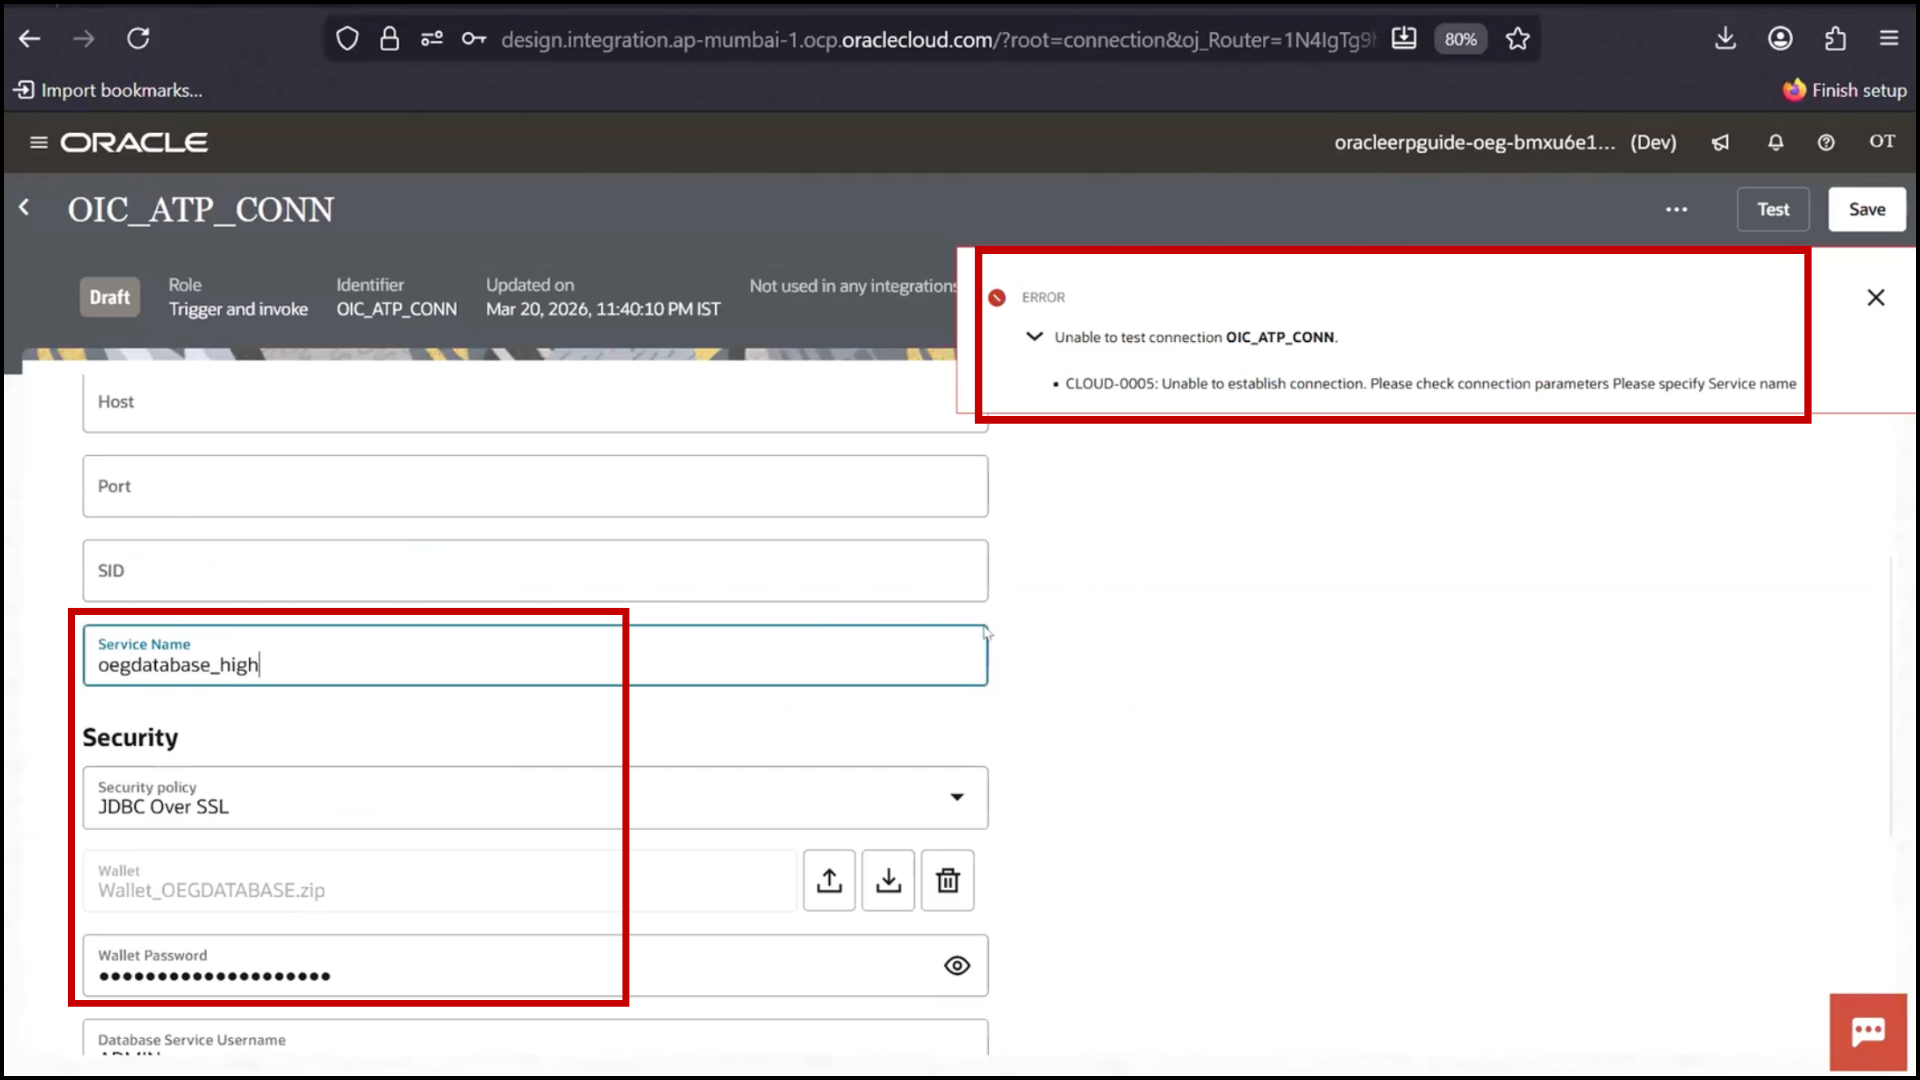Collapse the Unable to test connection details

click(1035, 337)
